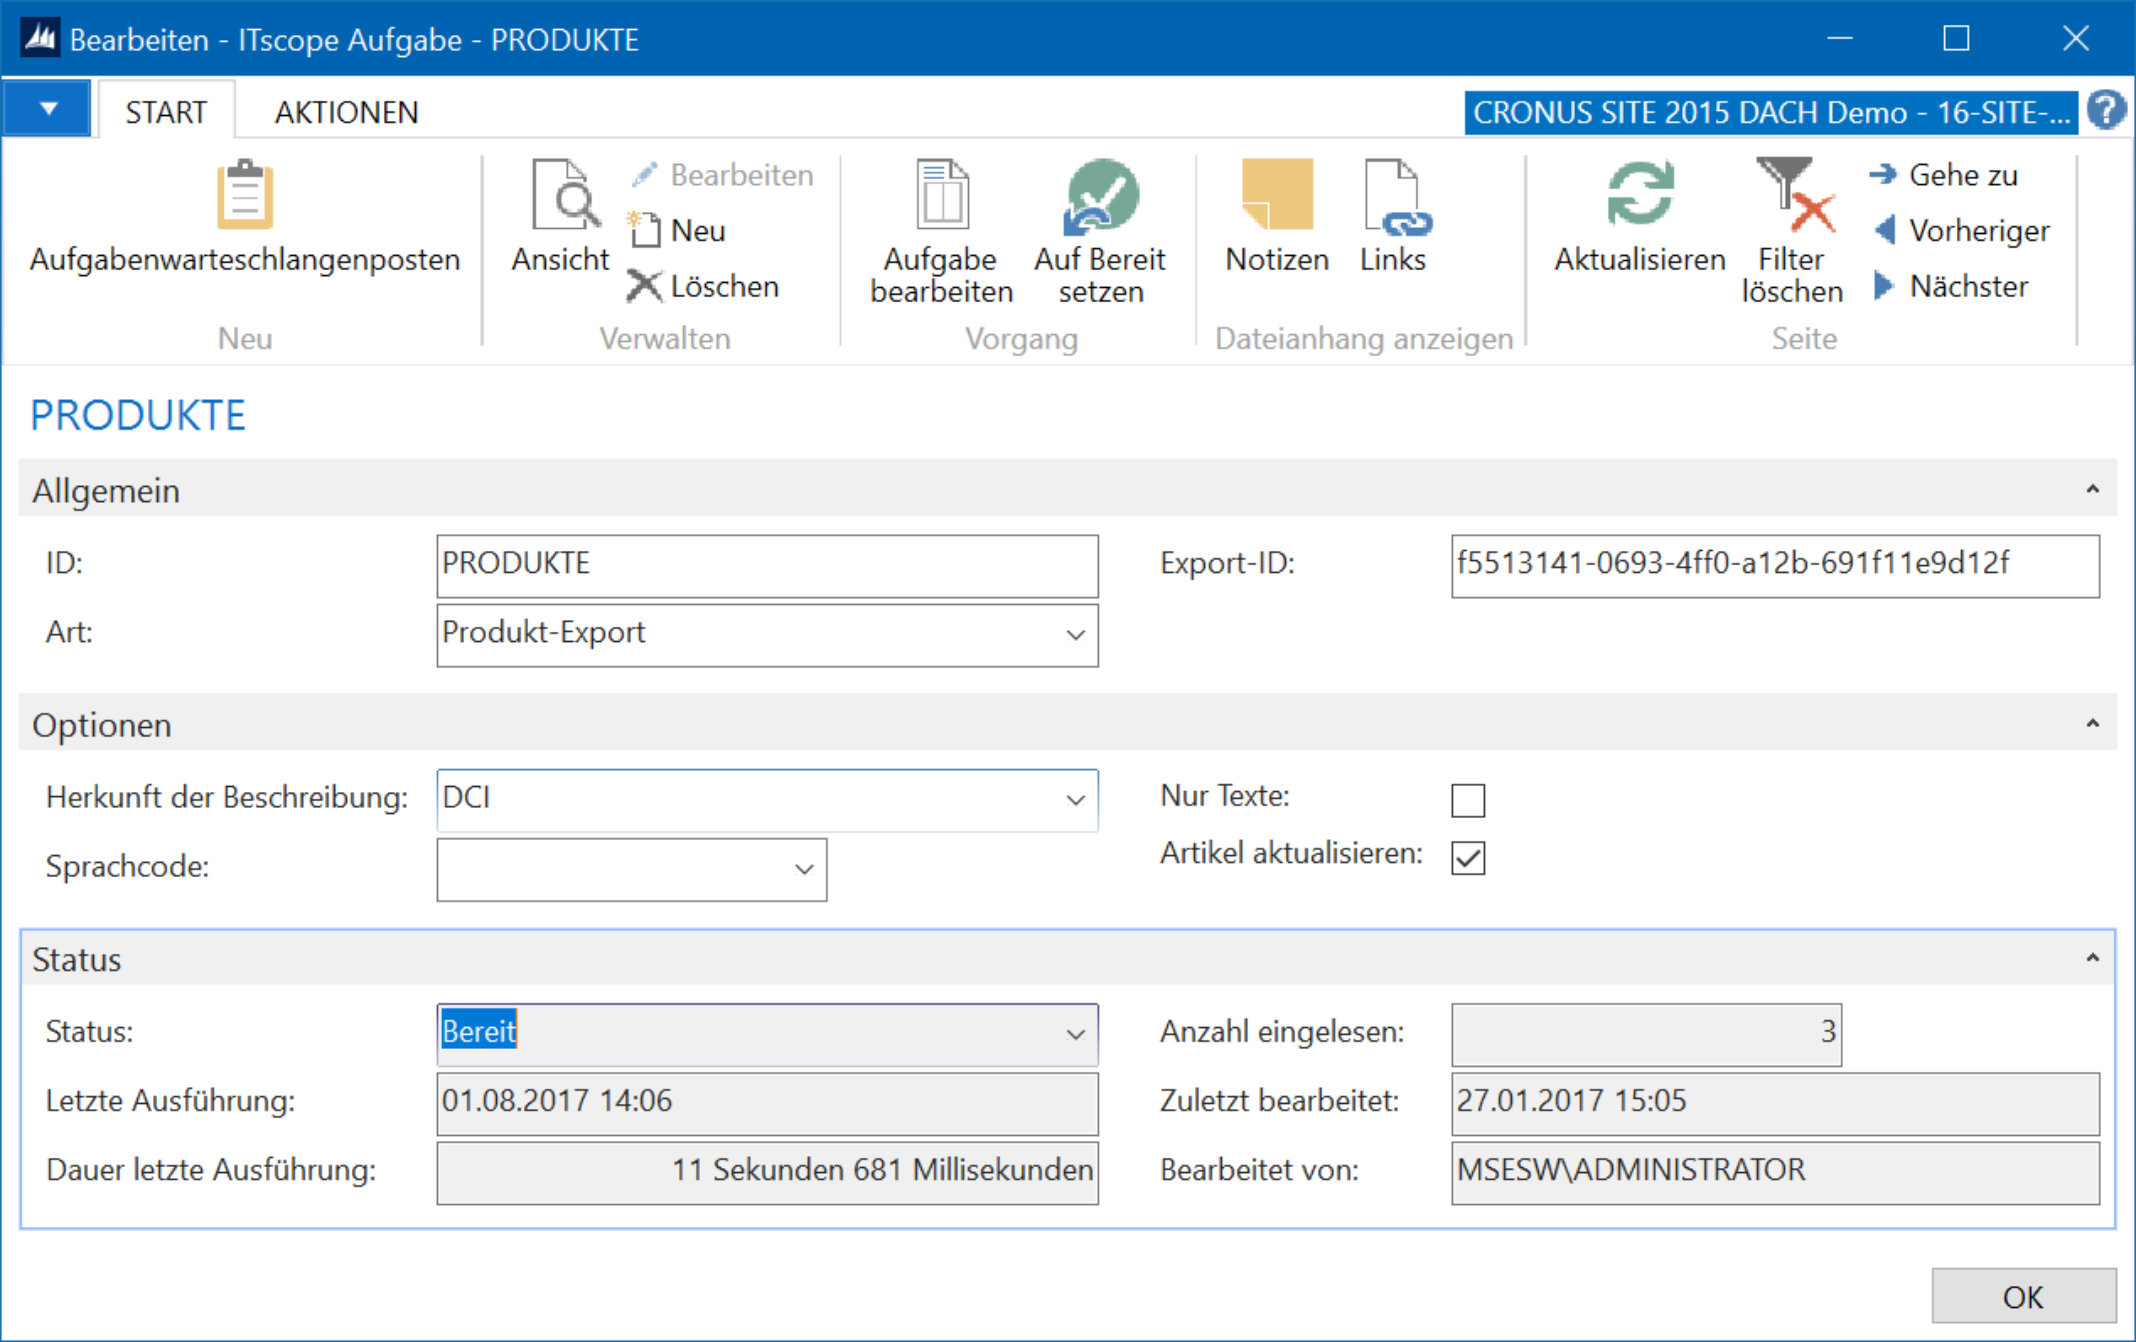The width and height of the screenshot is (2136, 1342).
Task: Maximize the ITscope Aufgabe window
Action: tap(1957, 39)
